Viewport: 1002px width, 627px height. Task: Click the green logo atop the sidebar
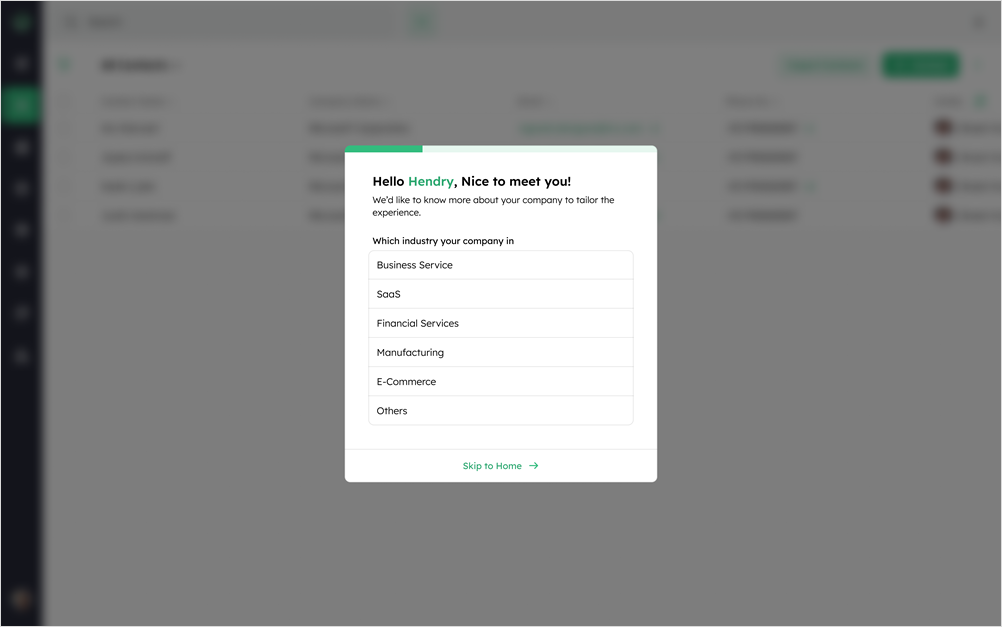click(21, 22)
